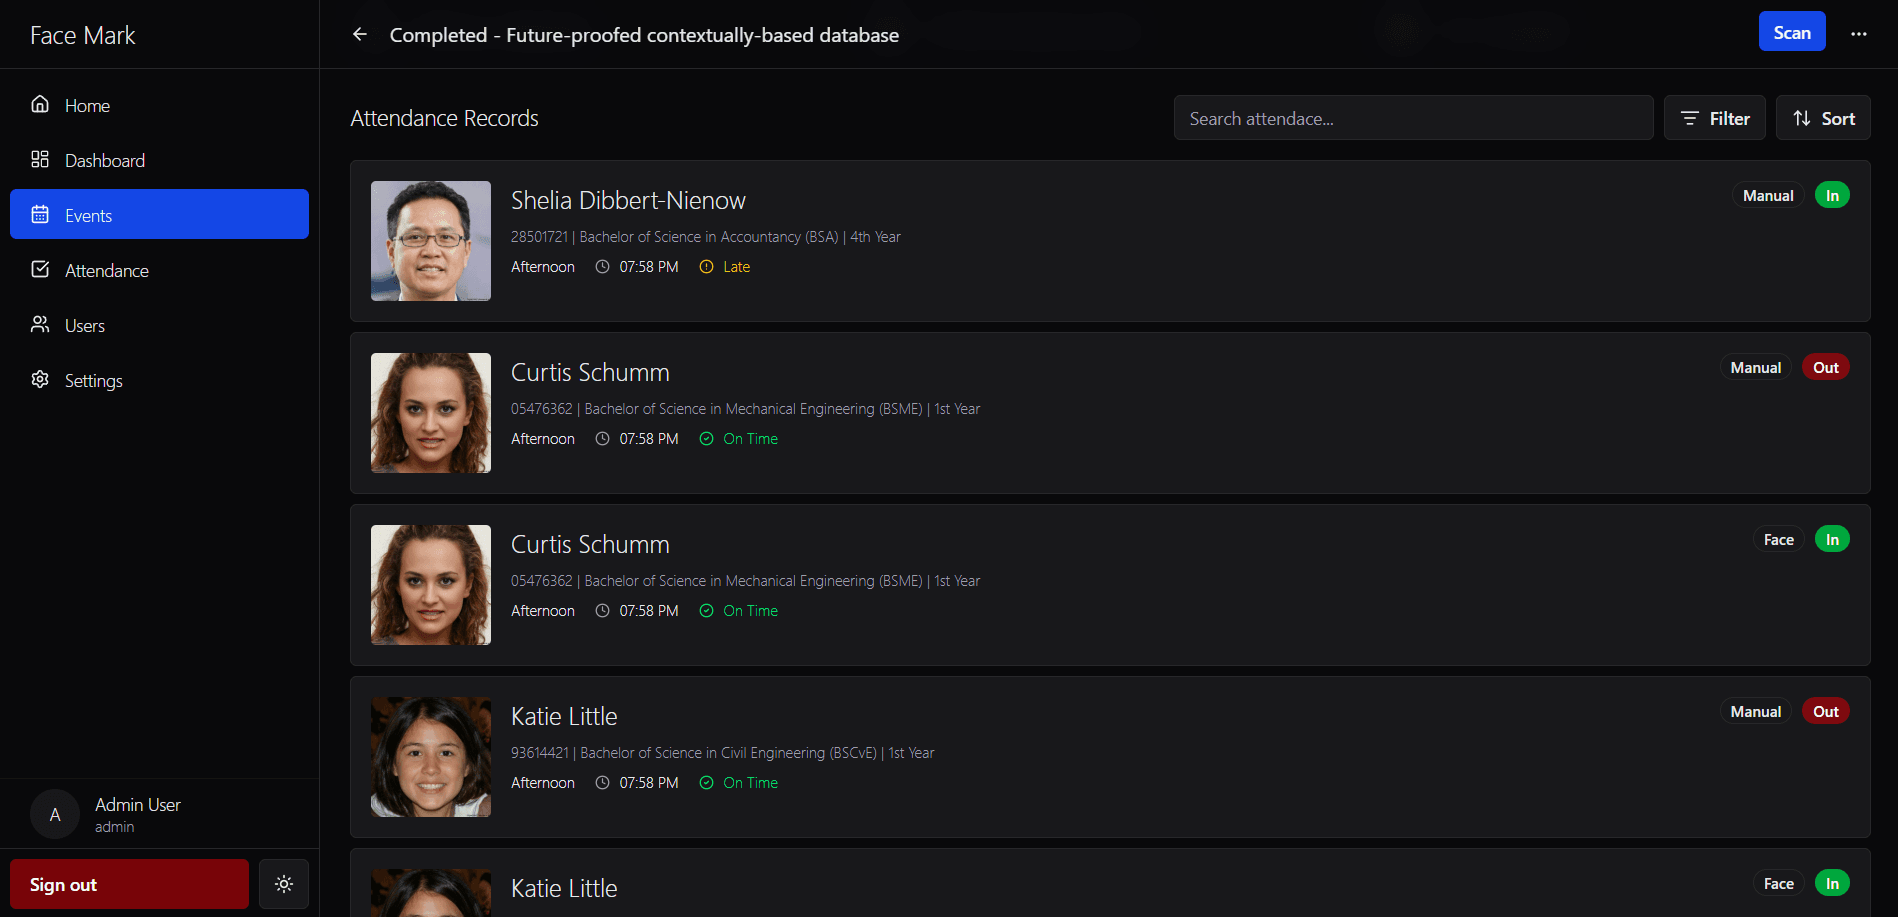Go to the Dashboard menu item
The image size is (1898, 917).
coord(105,160)
